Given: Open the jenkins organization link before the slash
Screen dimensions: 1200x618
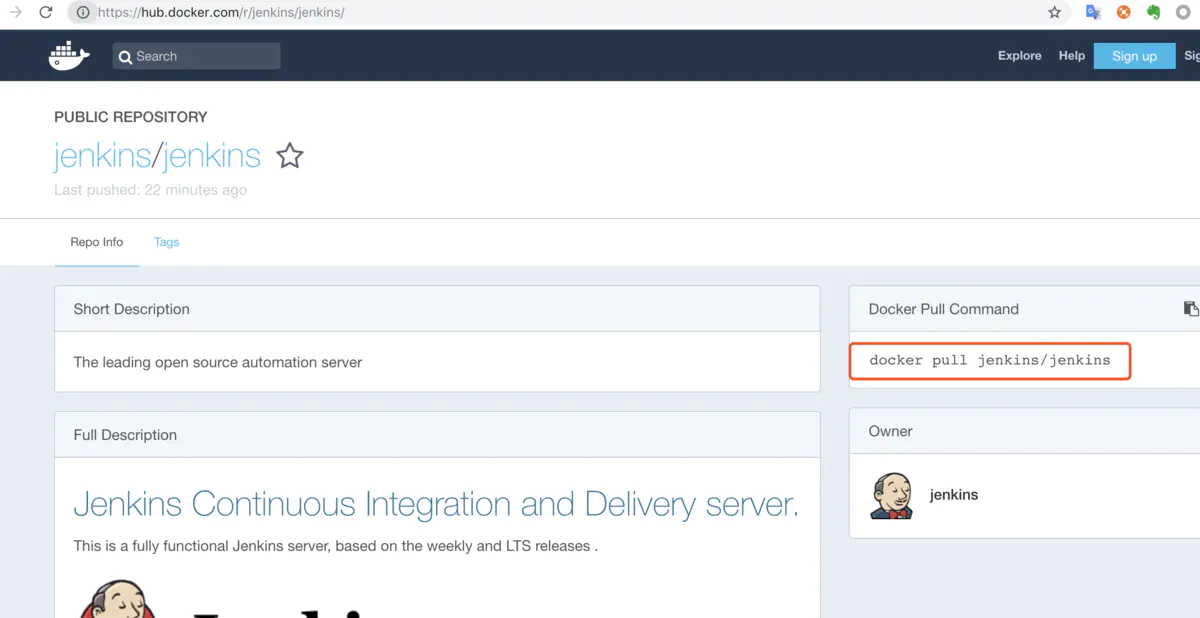Looking at the screenshot, I should click(x=101, y=156).
